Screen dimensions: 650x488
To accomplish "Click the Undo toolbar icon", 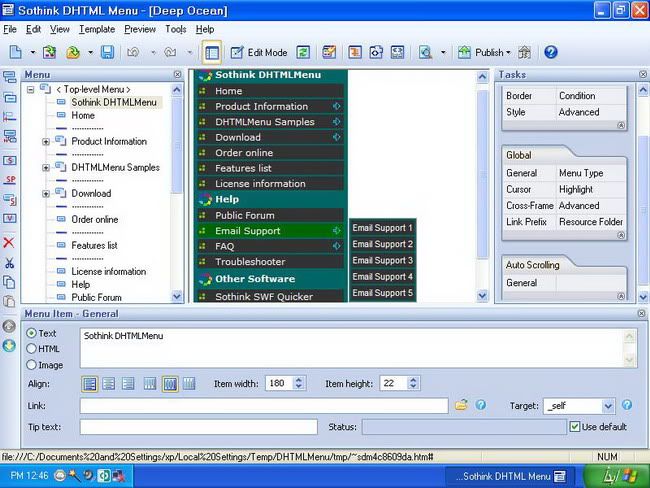I will click(133, 52).
